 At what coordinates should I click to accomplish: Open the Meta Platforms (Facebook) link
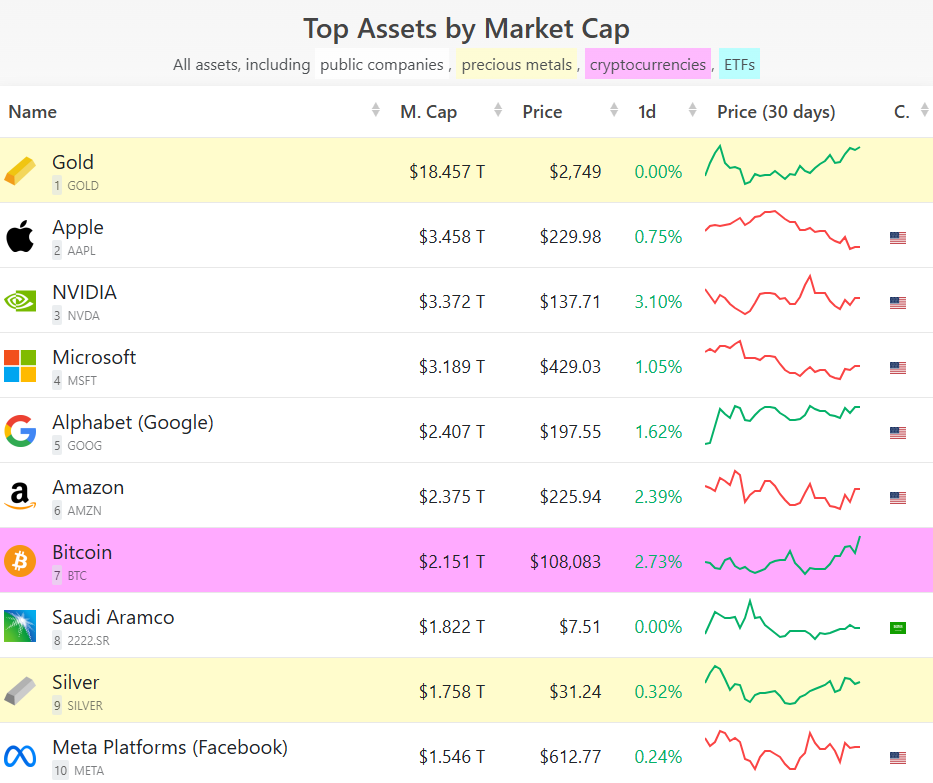(170, 747)
